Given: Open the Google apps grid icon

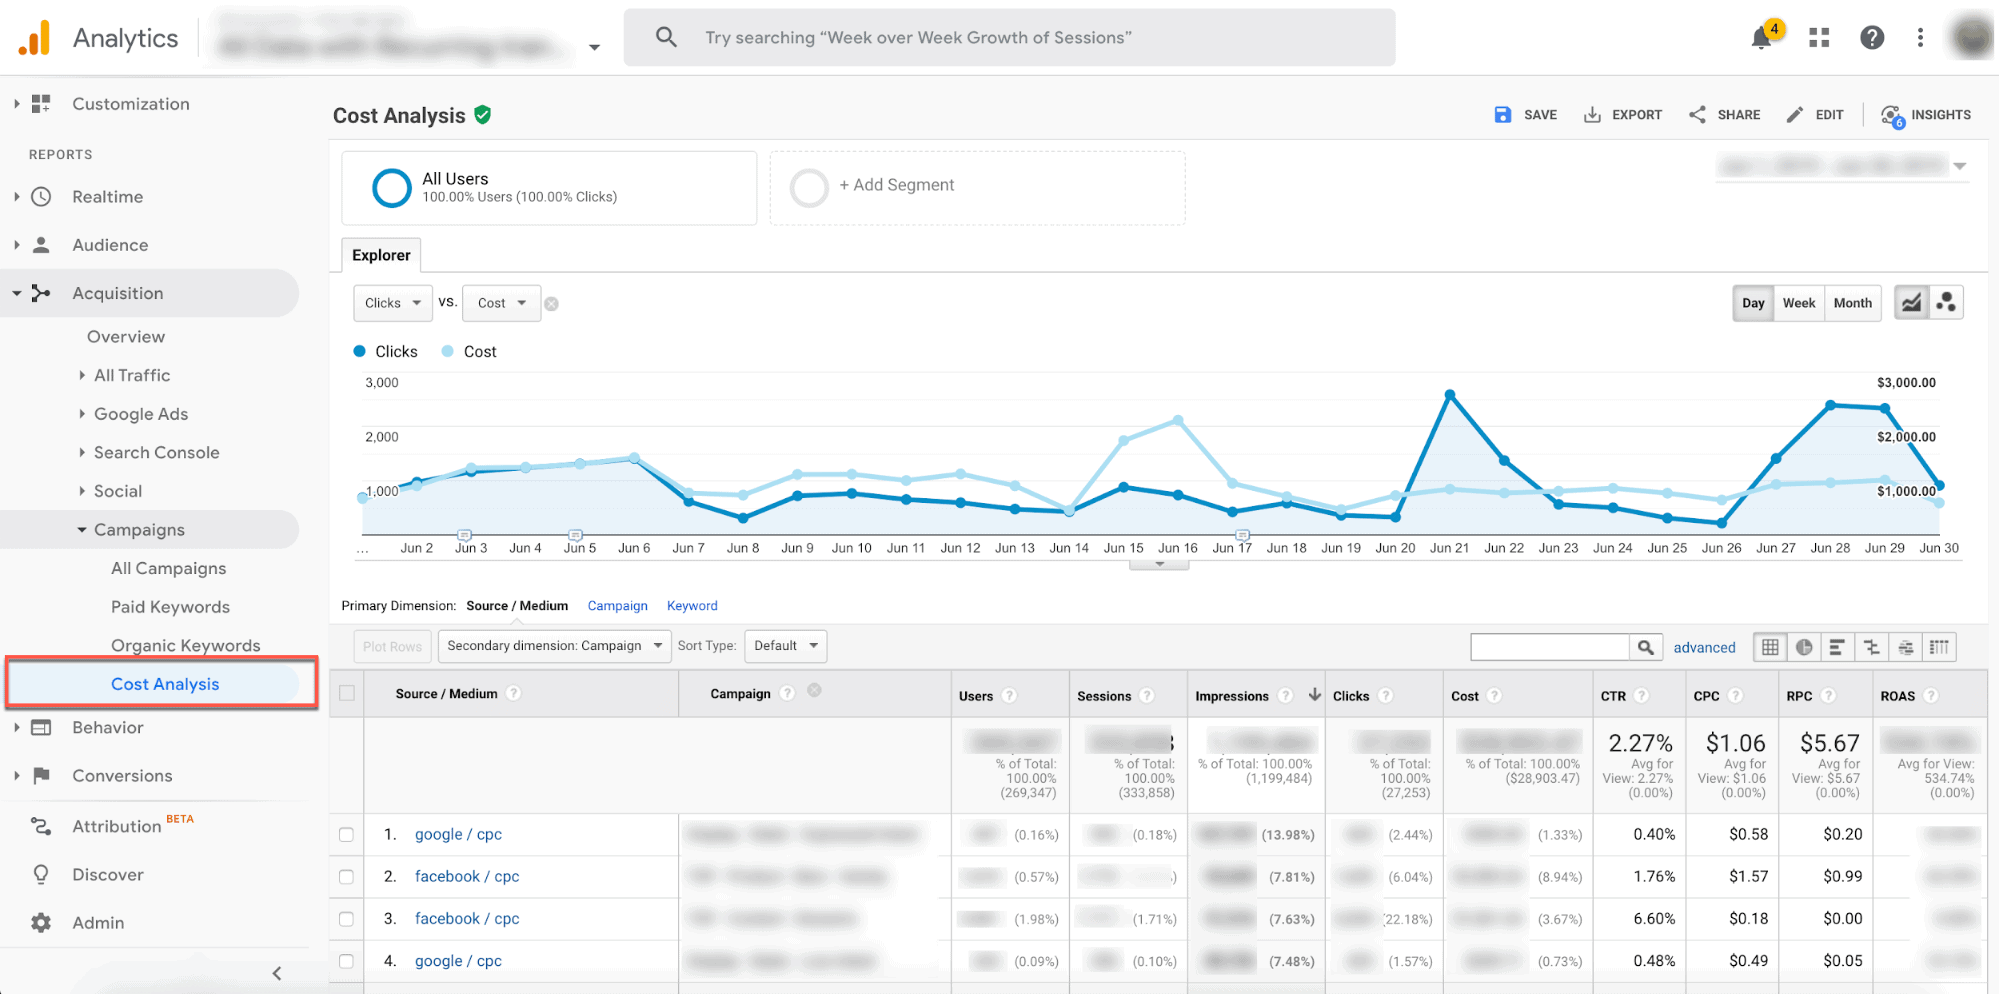Looking at the screenshot, I should 1819,38.
